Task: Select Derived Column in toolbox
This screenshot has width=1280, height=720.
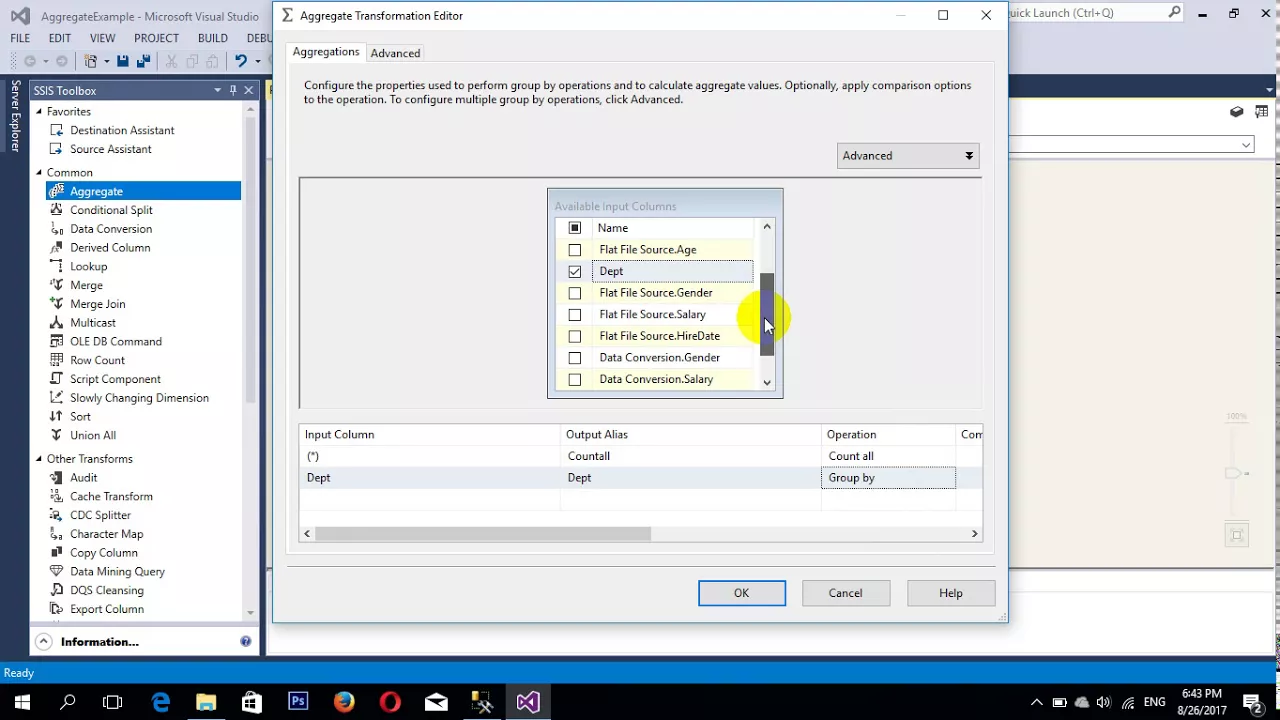Action: tap(110, 248)
